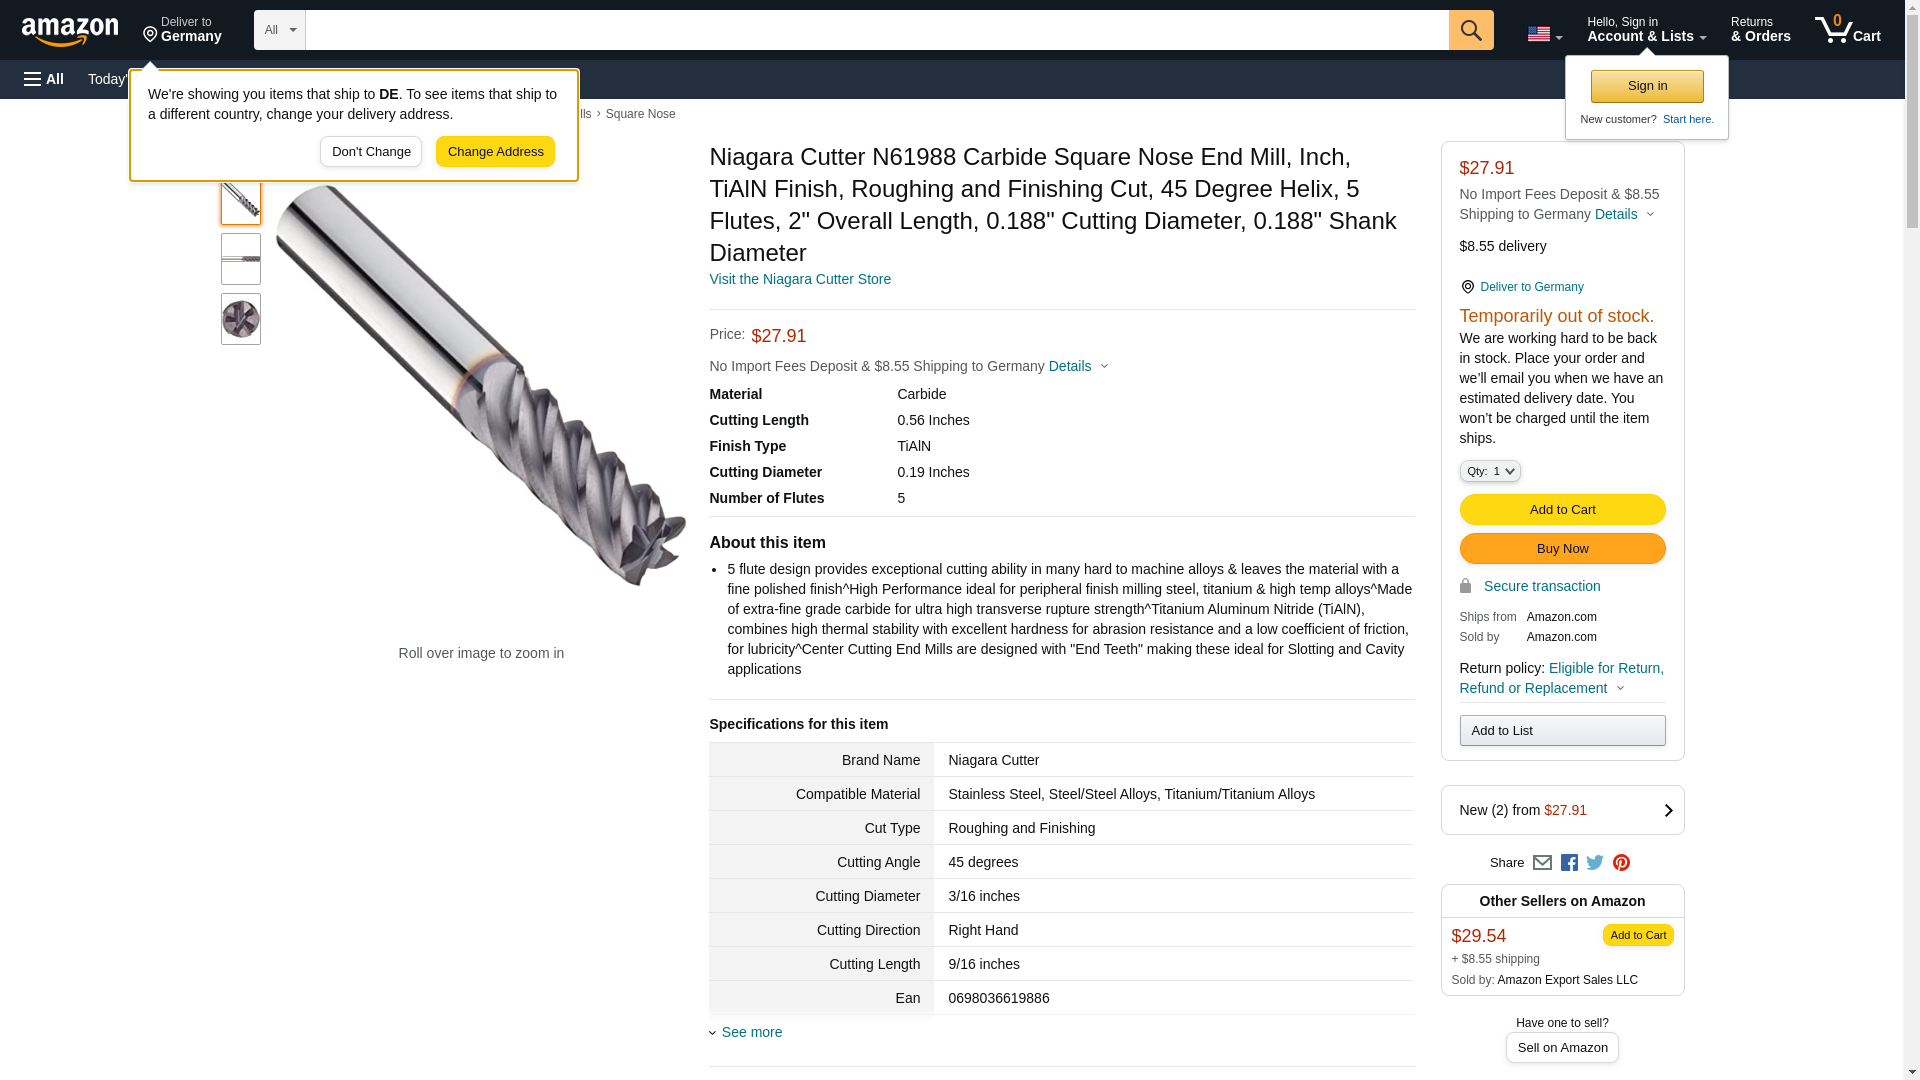
Task: Share product on Twitter
Action: point(1595,863)
